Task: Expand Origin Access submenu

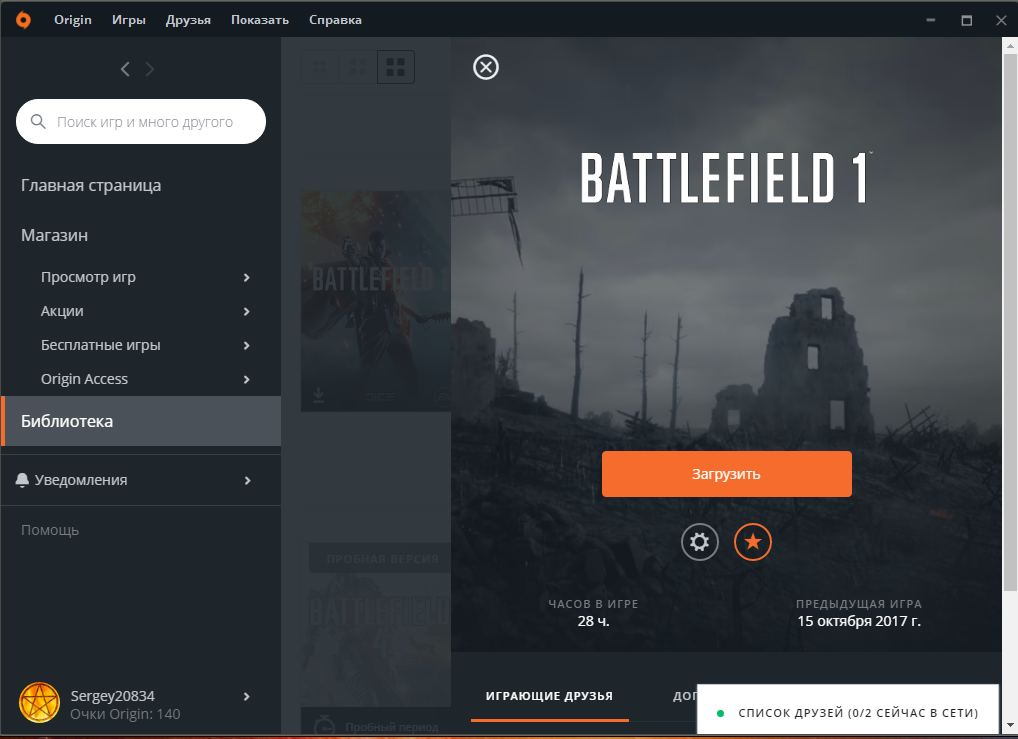Action: (247, 379)
